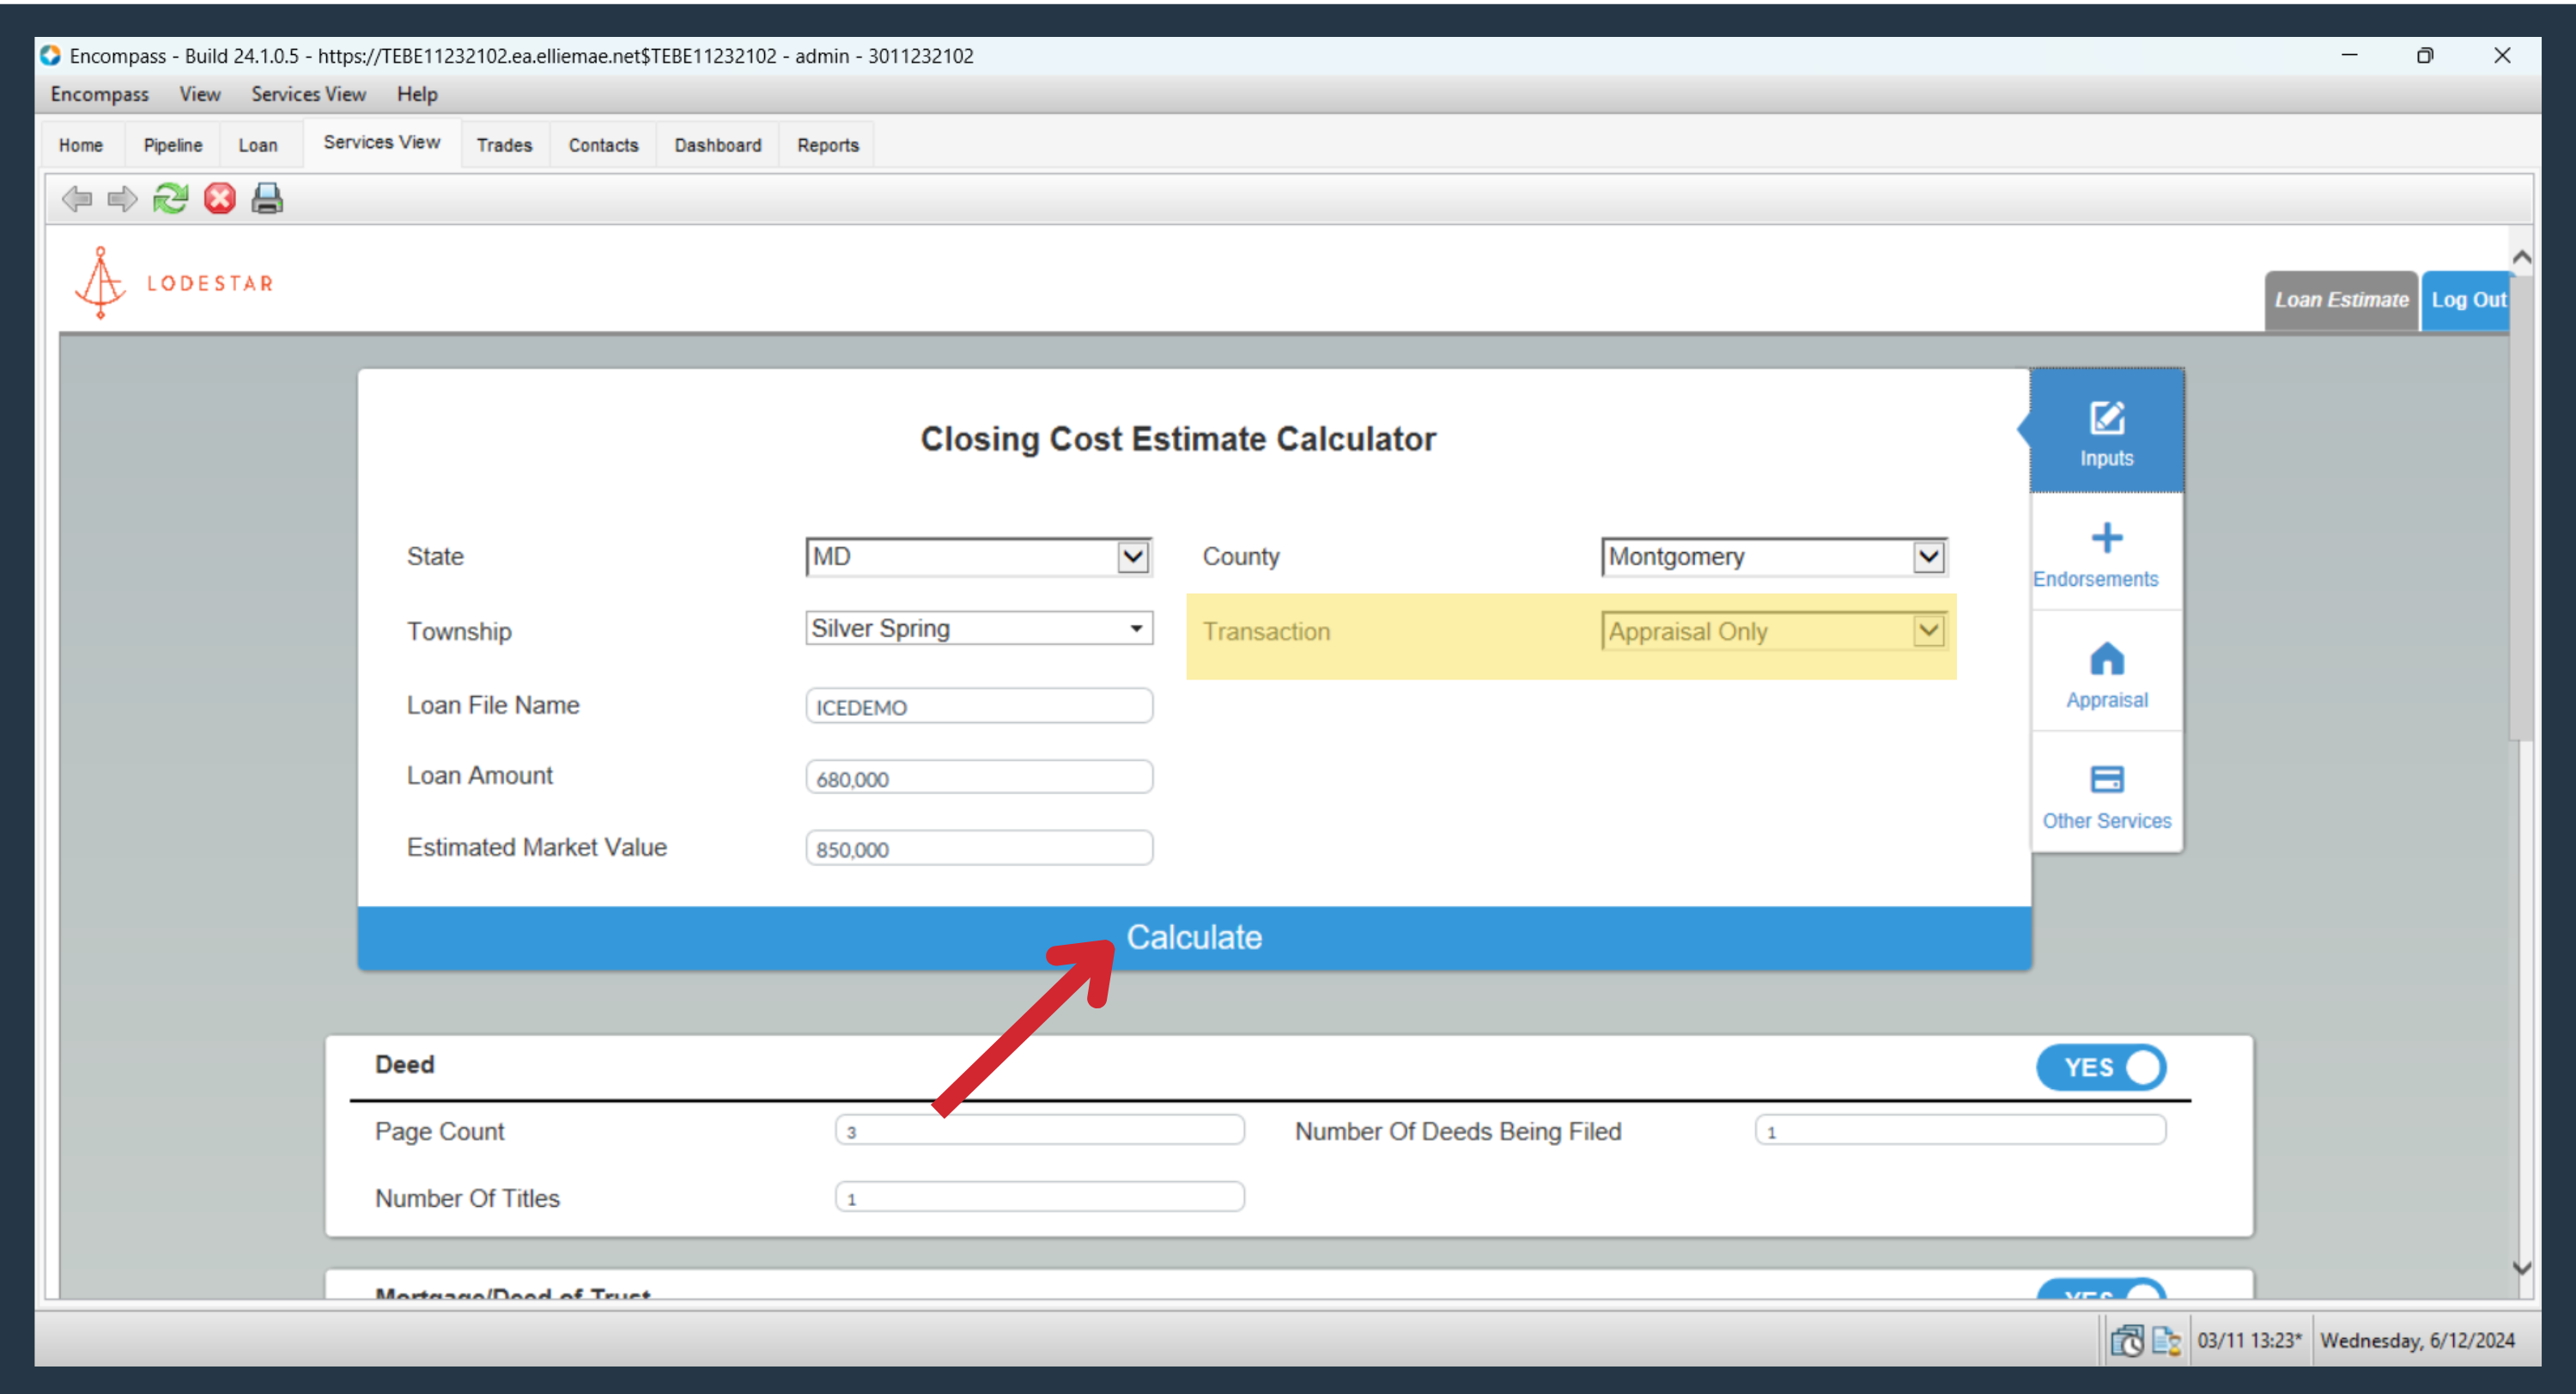Toggle the Deed YES switch

[x=2101, y=1067]
